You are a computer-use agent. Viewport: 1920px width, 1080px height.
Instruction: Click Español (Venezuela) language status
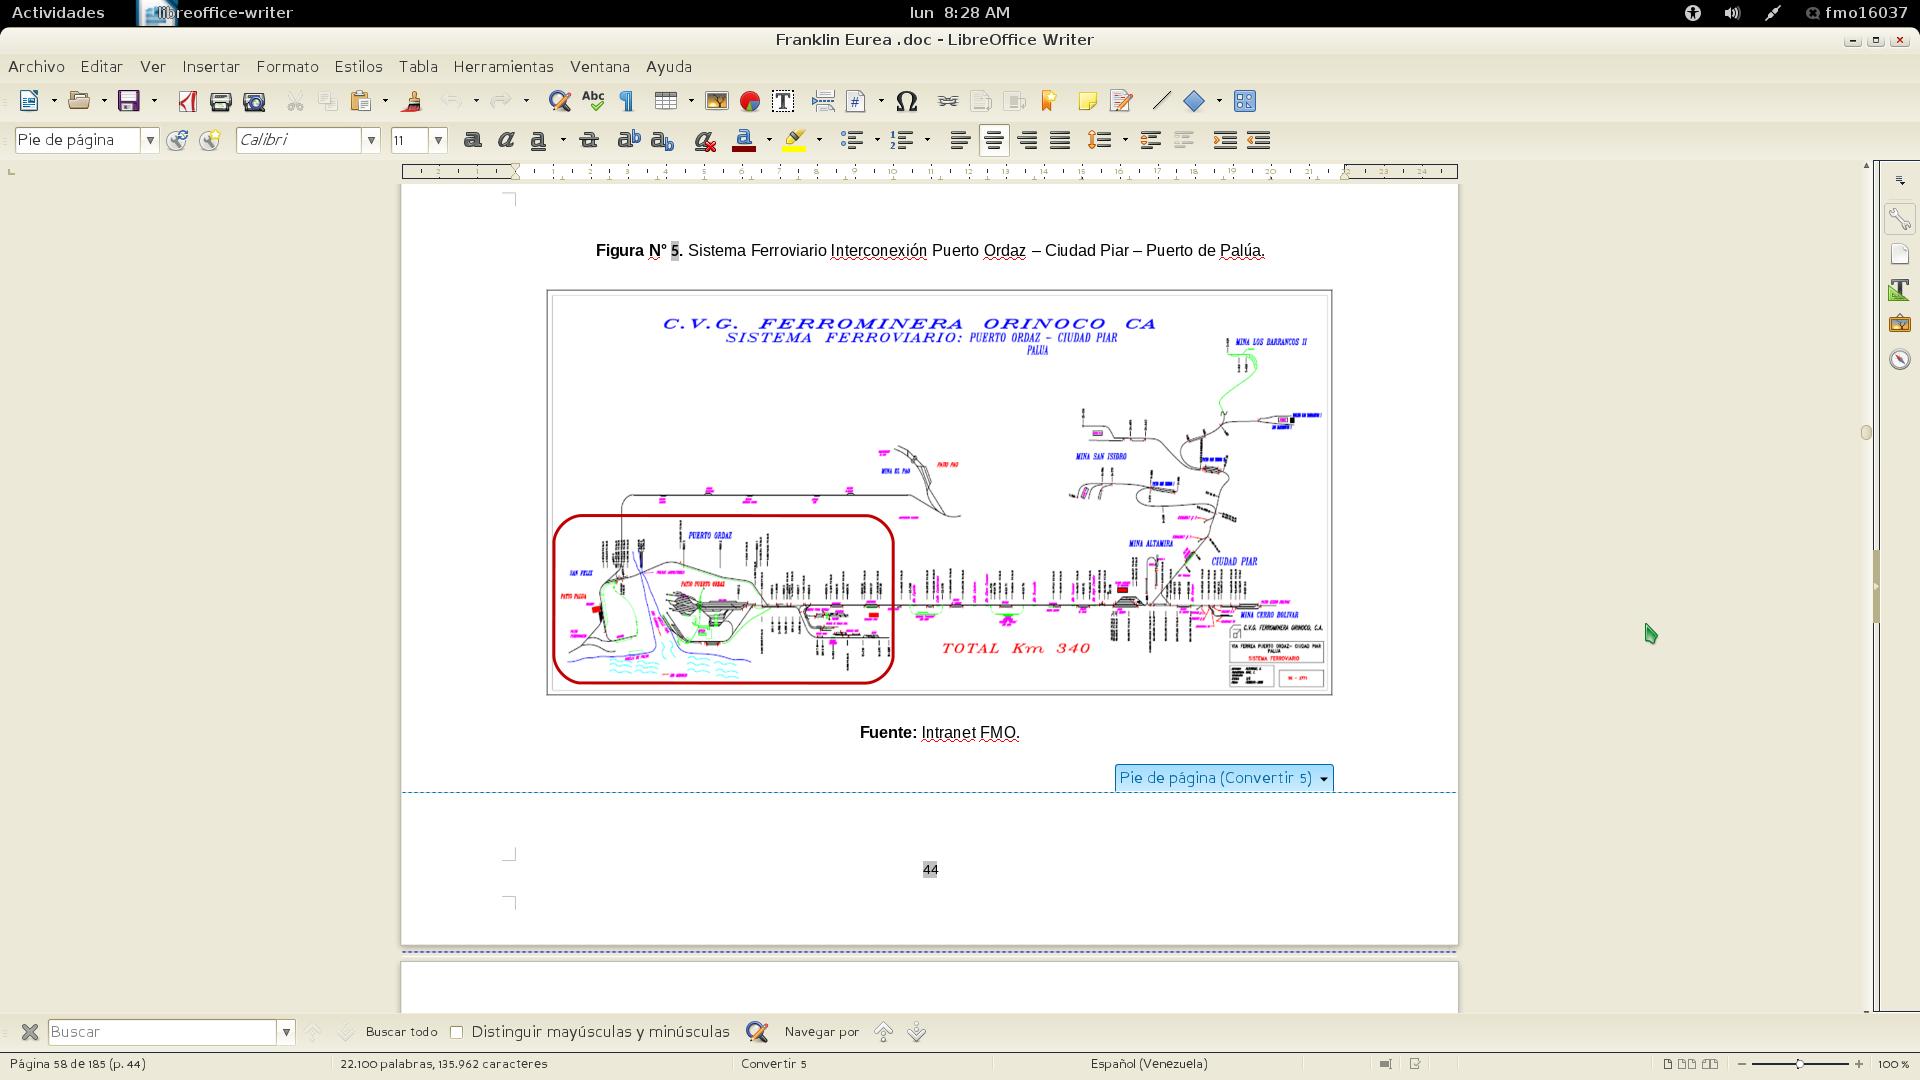[x=1149, y=1064]
